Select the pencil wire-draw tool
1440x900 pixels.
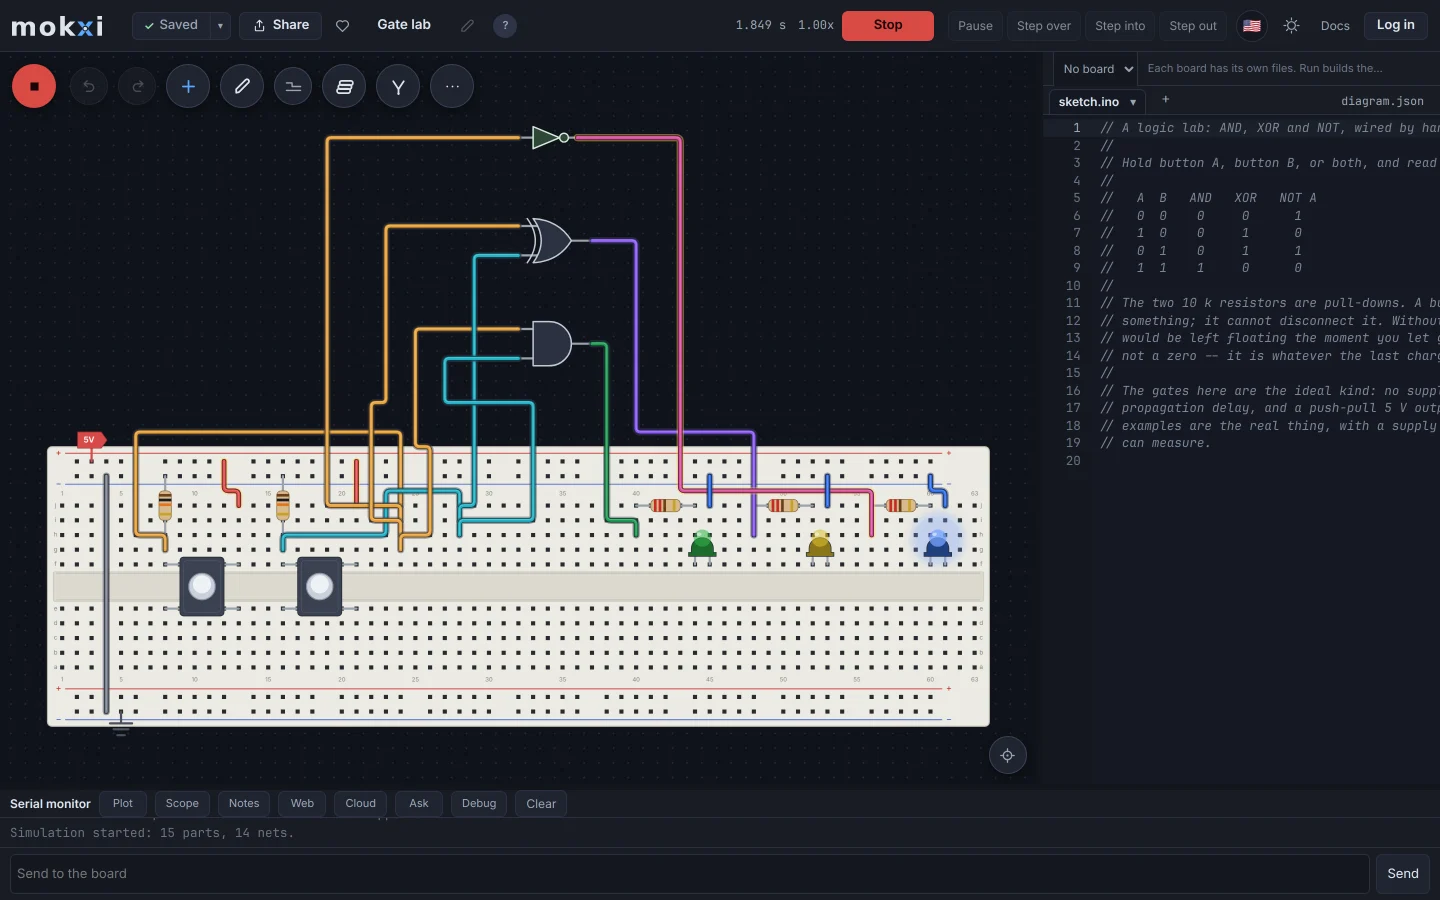[242, 86]
